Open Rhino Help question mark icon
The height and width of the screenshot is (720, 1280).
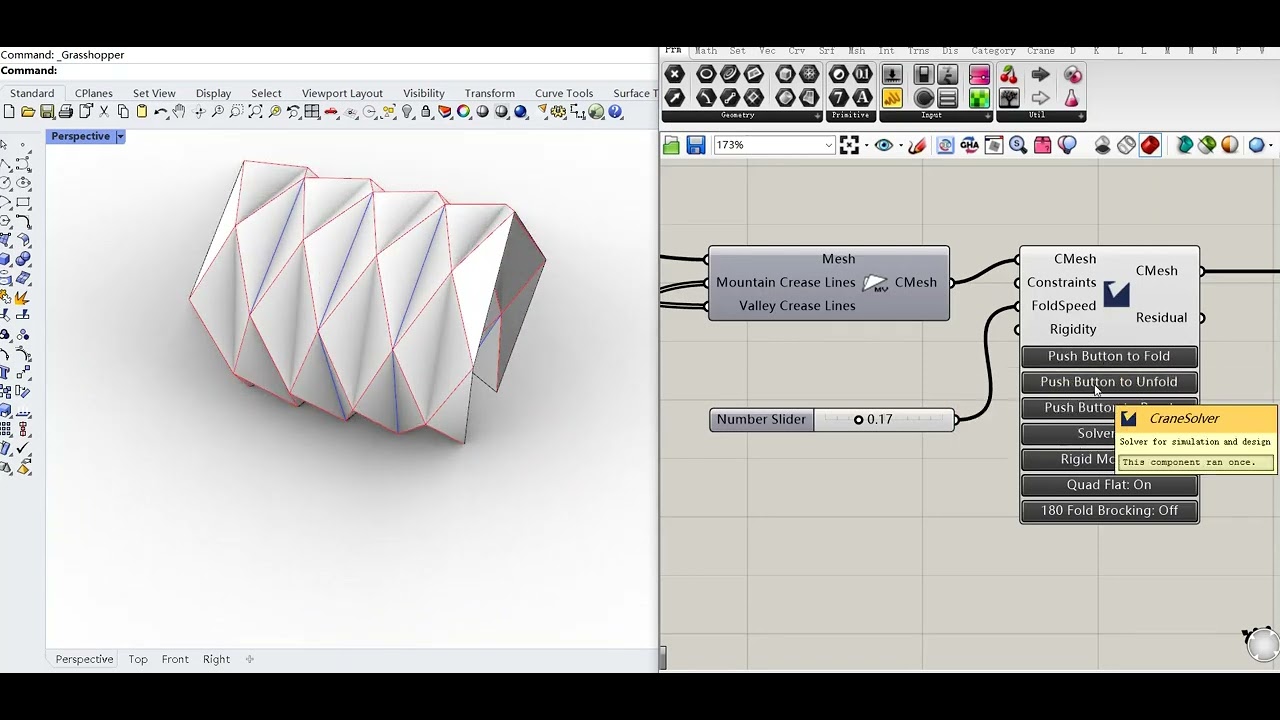[x=616, y=112]
